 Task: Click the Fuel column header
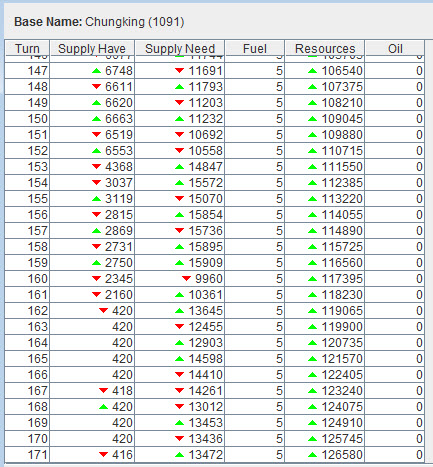point(255,48)
